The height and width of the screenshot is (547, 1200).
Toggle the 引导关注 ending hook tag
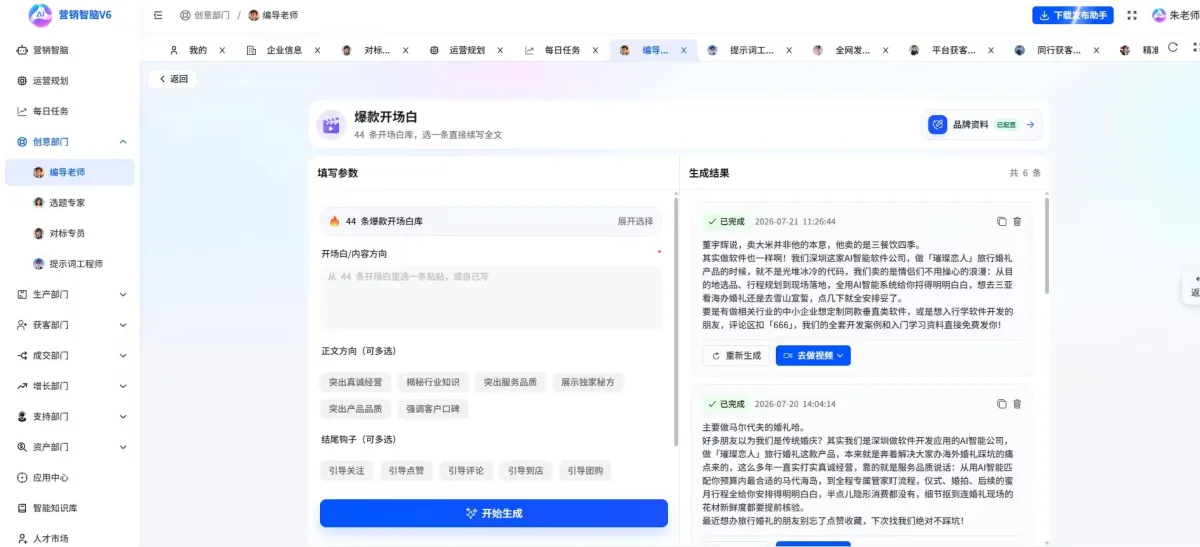pyautogui.click(x=347, y=470)
